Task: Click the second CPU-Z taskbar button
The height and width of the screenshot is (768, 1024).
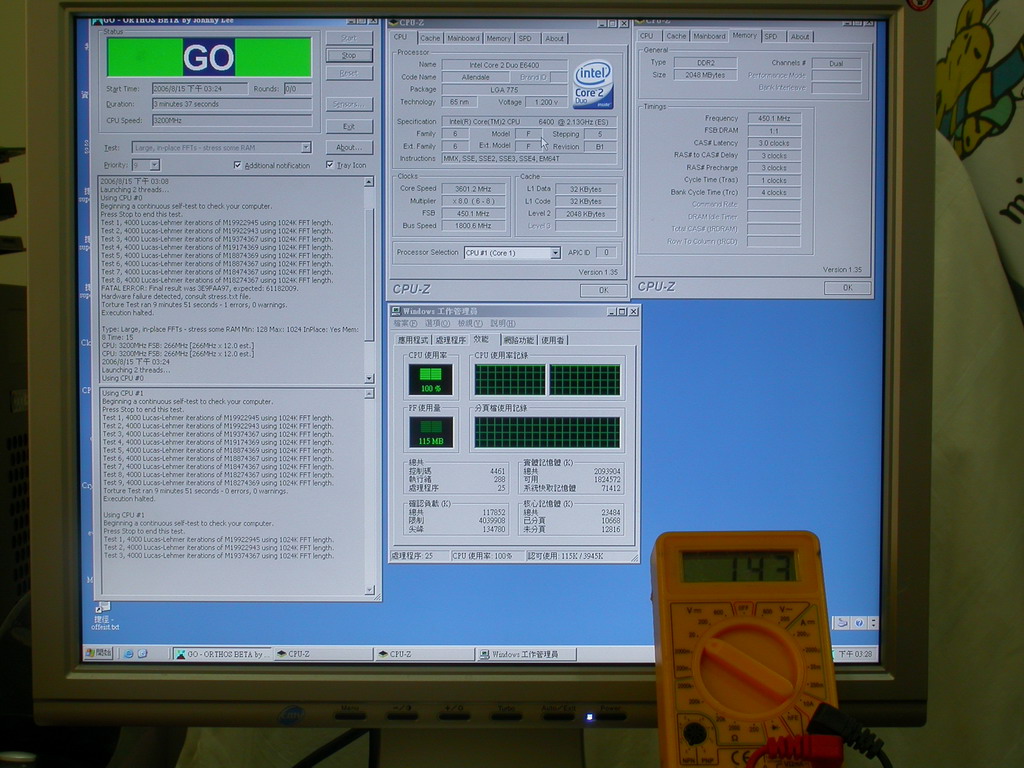Action: tap(424, 654)
